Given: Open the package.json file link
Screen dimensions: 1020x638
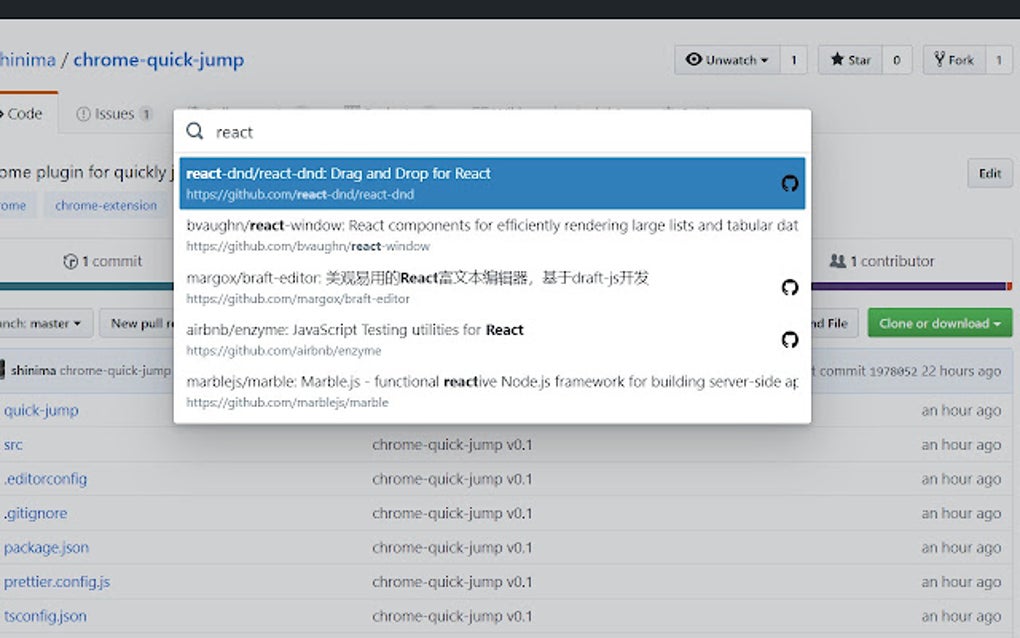Looking at the screenshot, I should pyautogui.click(x=46, y=547).
